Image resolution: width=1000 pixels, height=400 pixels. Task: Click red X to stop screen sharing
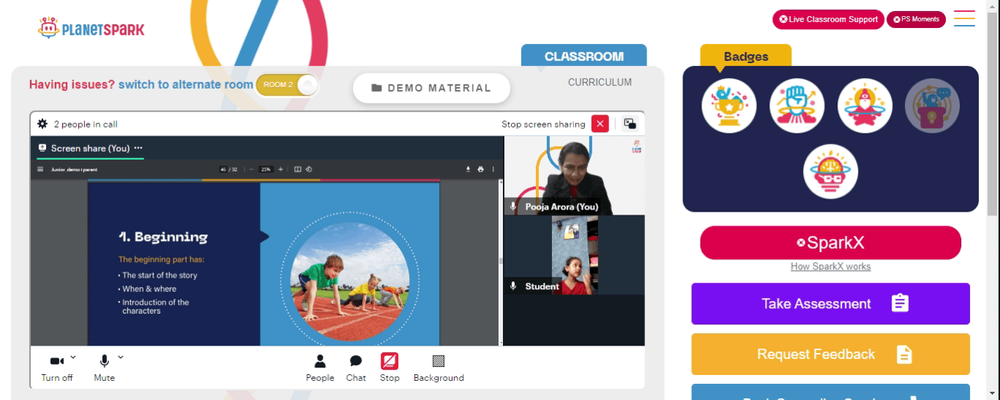tap(600, 124)
